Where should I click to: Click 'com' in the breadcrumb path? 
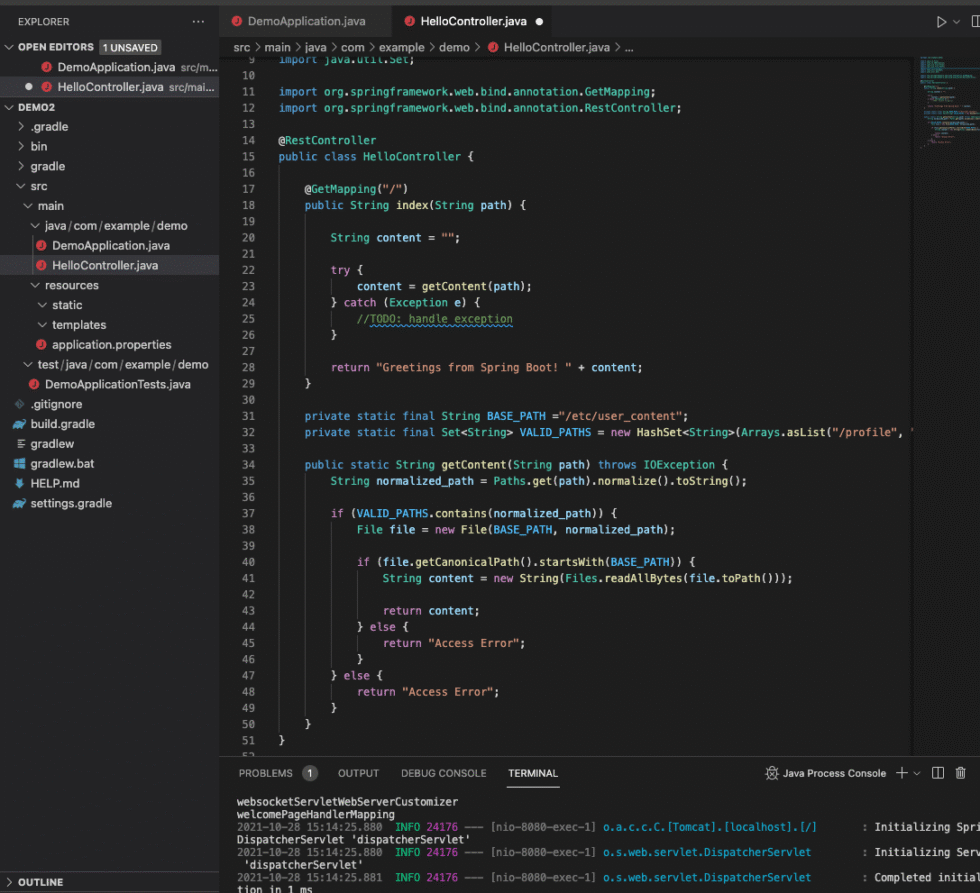coord(352,47)
